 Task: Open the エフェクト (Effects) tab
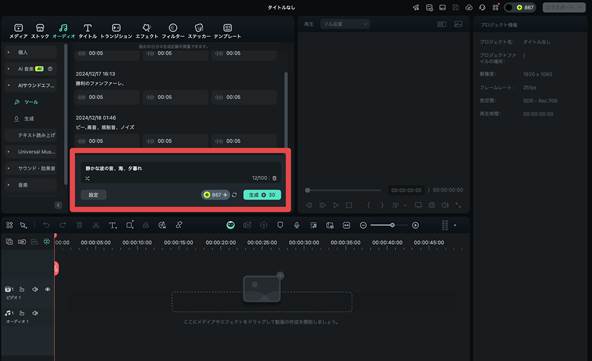[146, 31]
